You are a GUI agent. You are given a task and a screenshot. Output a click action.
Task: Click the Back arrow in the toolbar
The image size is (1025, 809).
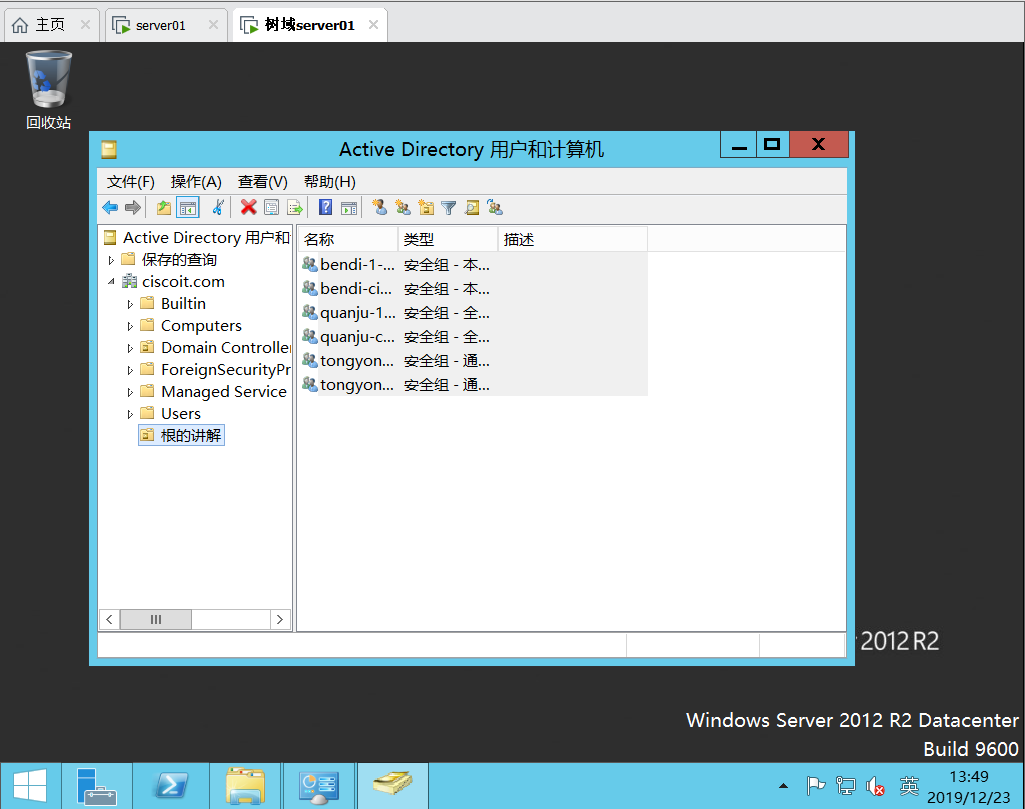[x=110, y=208]
